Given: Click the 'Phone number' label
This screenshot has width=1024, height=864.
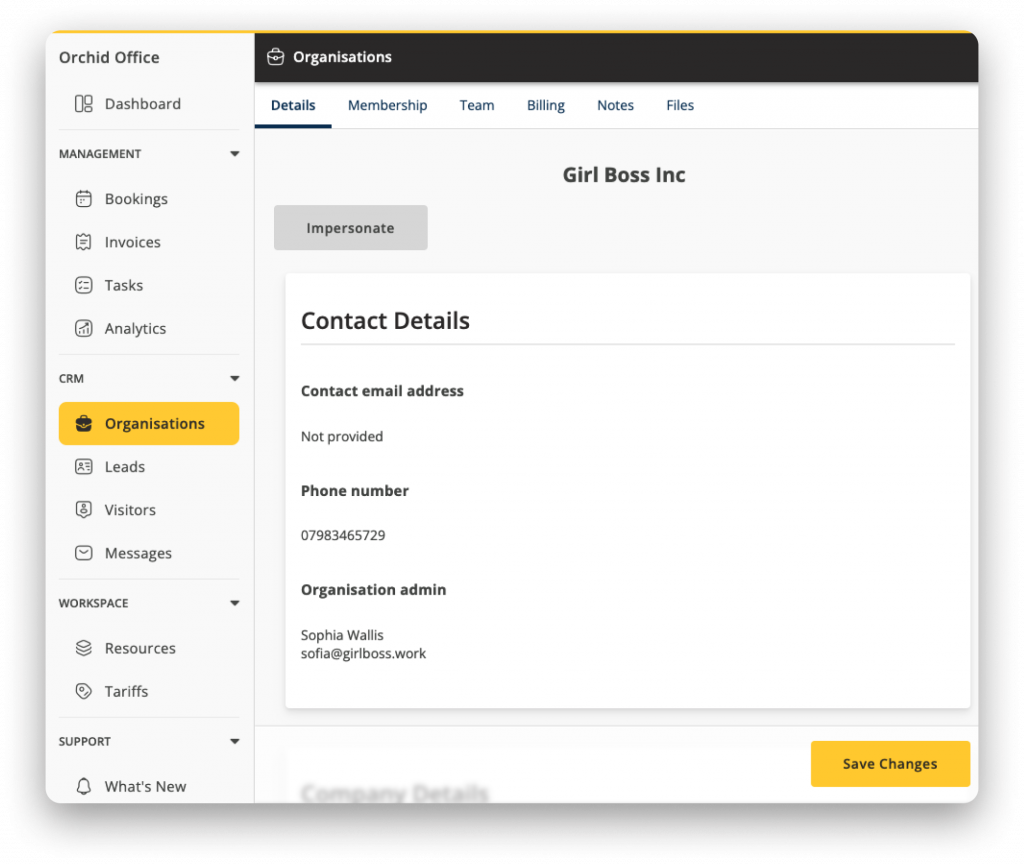Looking at the screenshot, I should [x=355, y=491].
